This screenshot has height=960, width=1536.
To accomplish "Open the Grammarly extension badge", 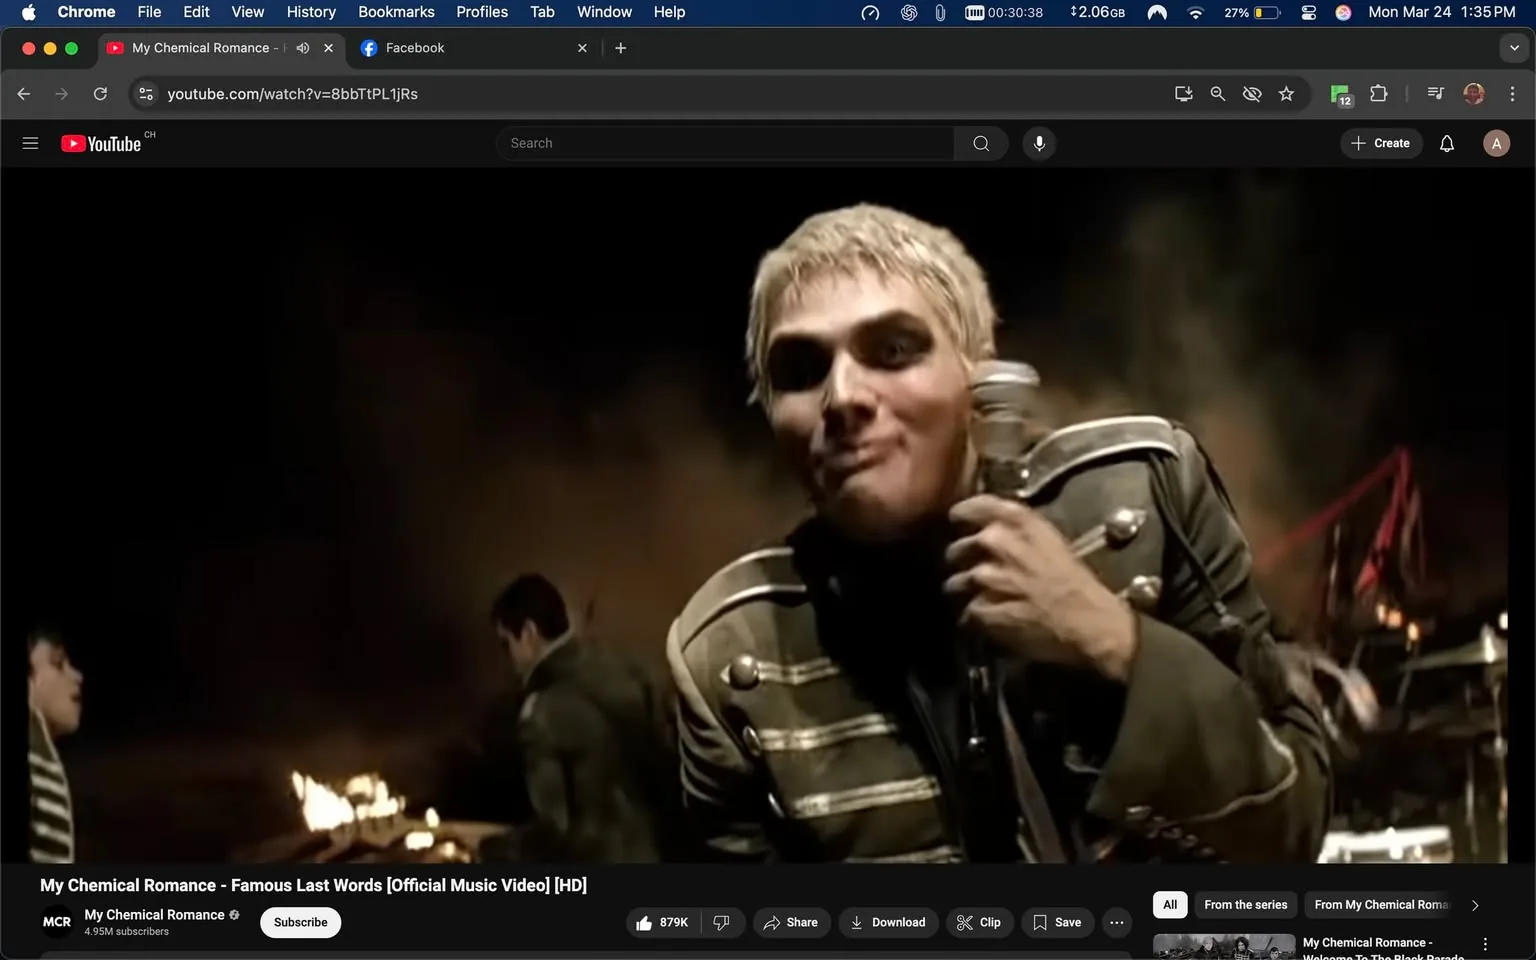I will 1340,94.
